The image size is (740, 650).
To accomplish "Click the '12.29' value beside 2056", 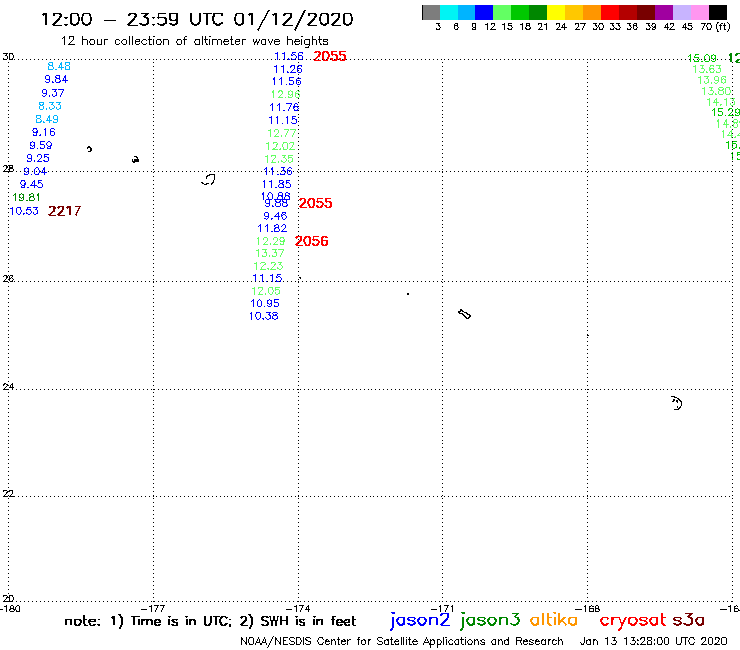I will (x=270, y=241).
